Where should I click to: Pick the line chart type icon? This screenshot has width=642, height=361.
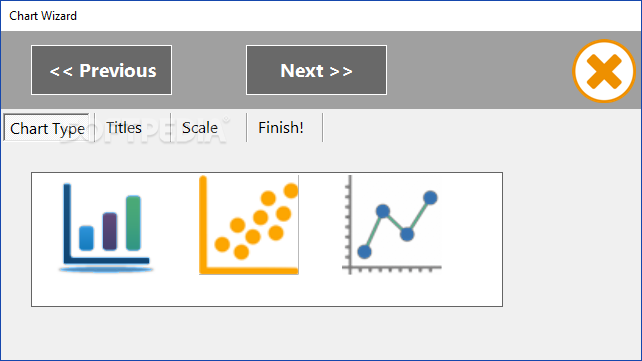click(392, 225)
